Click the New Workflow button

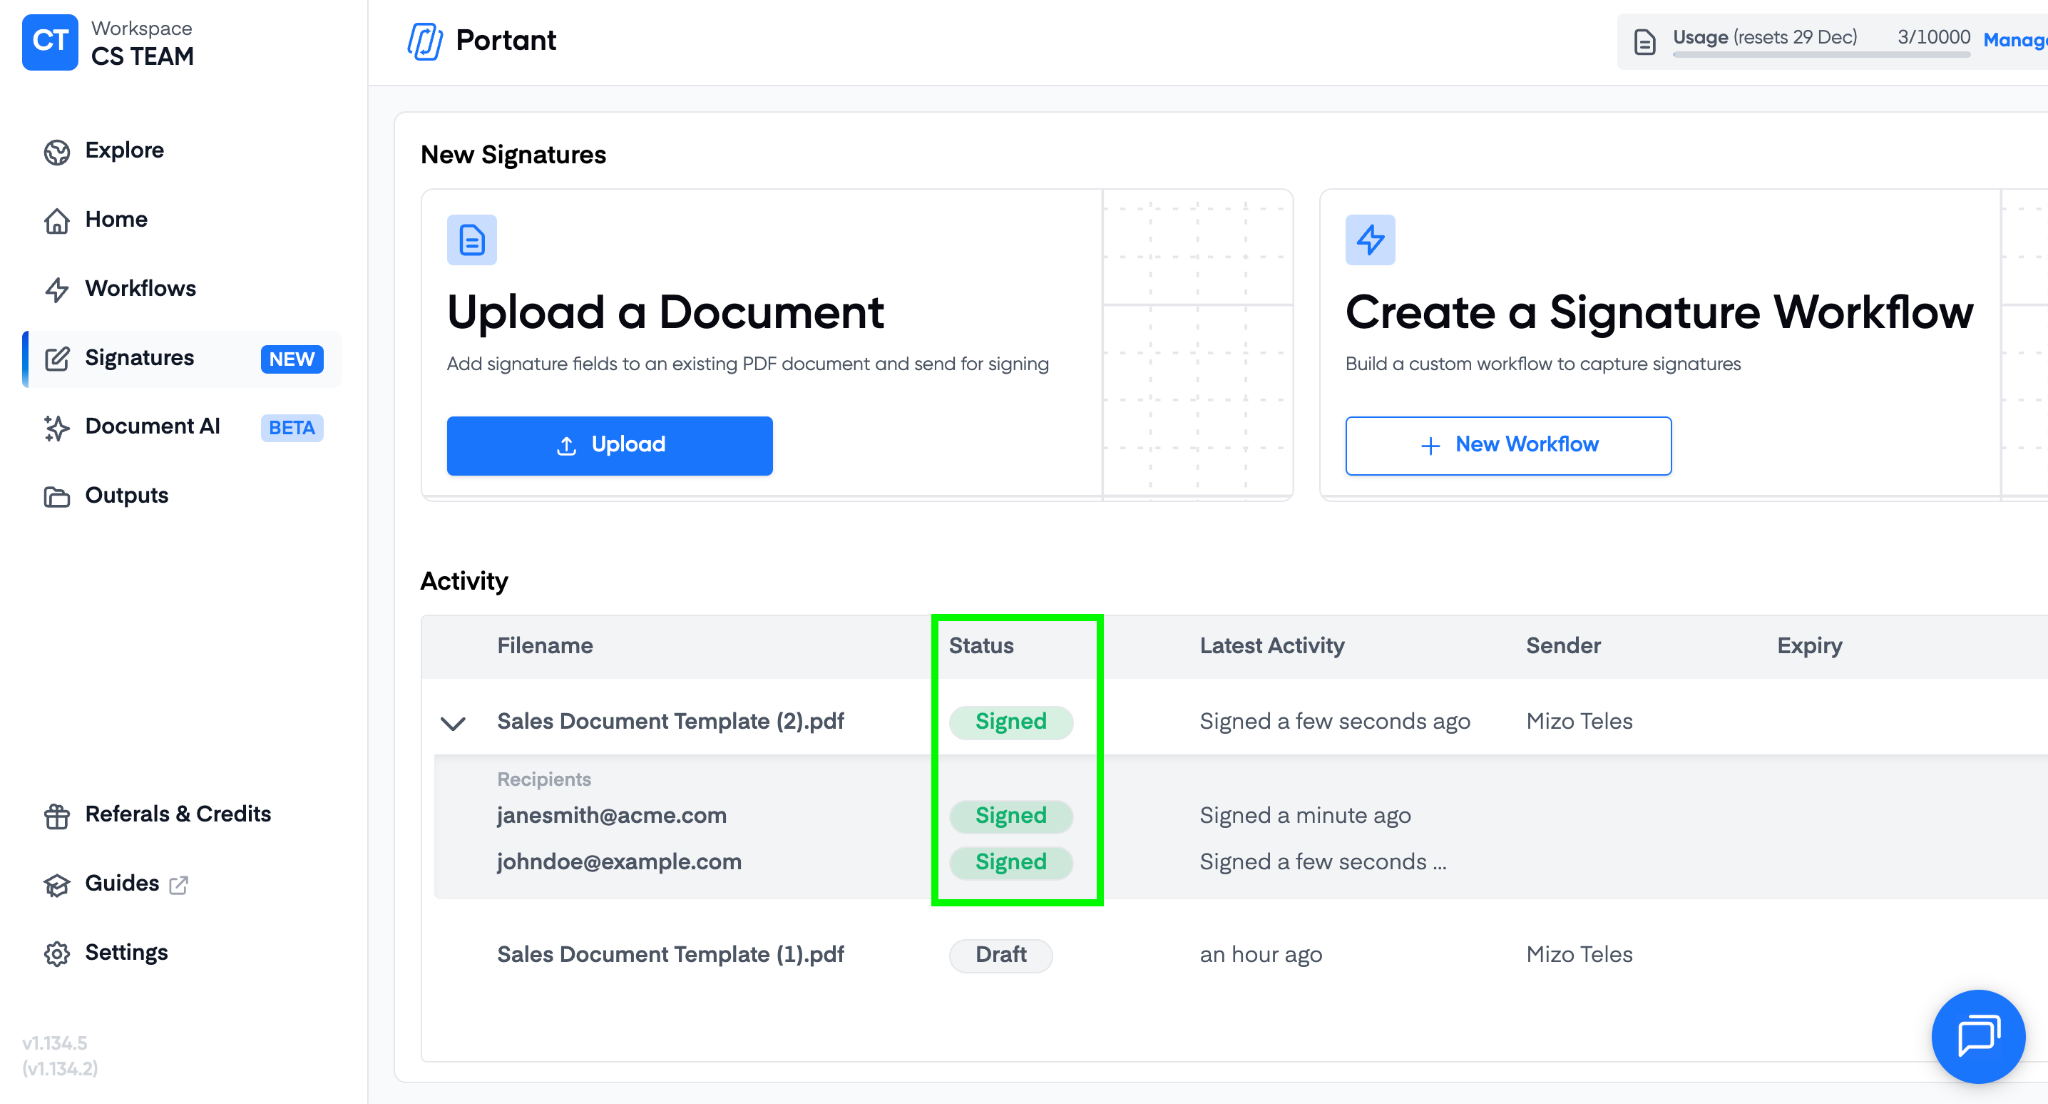point(1508,445)
